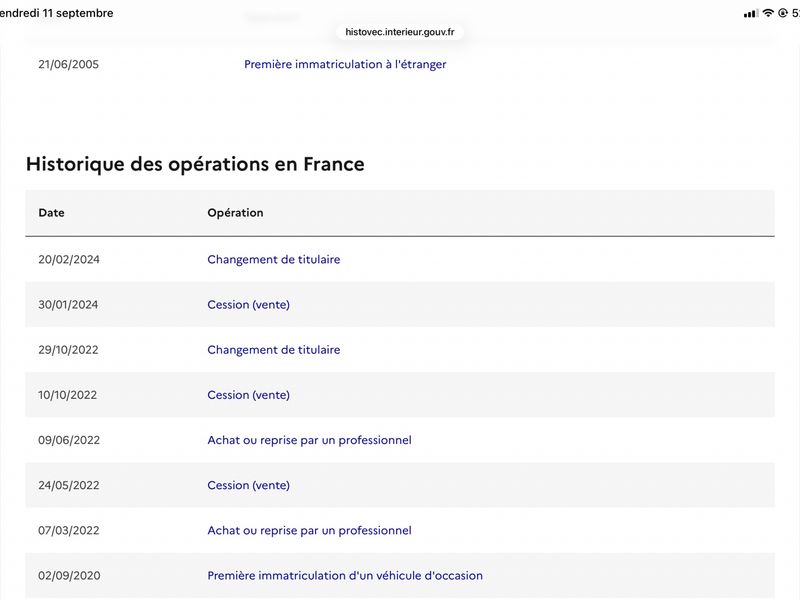This screenshot has height=600, width=800.
Task: Tap the 'vendredi 11 septembre' status bar date
Action: 57,13
